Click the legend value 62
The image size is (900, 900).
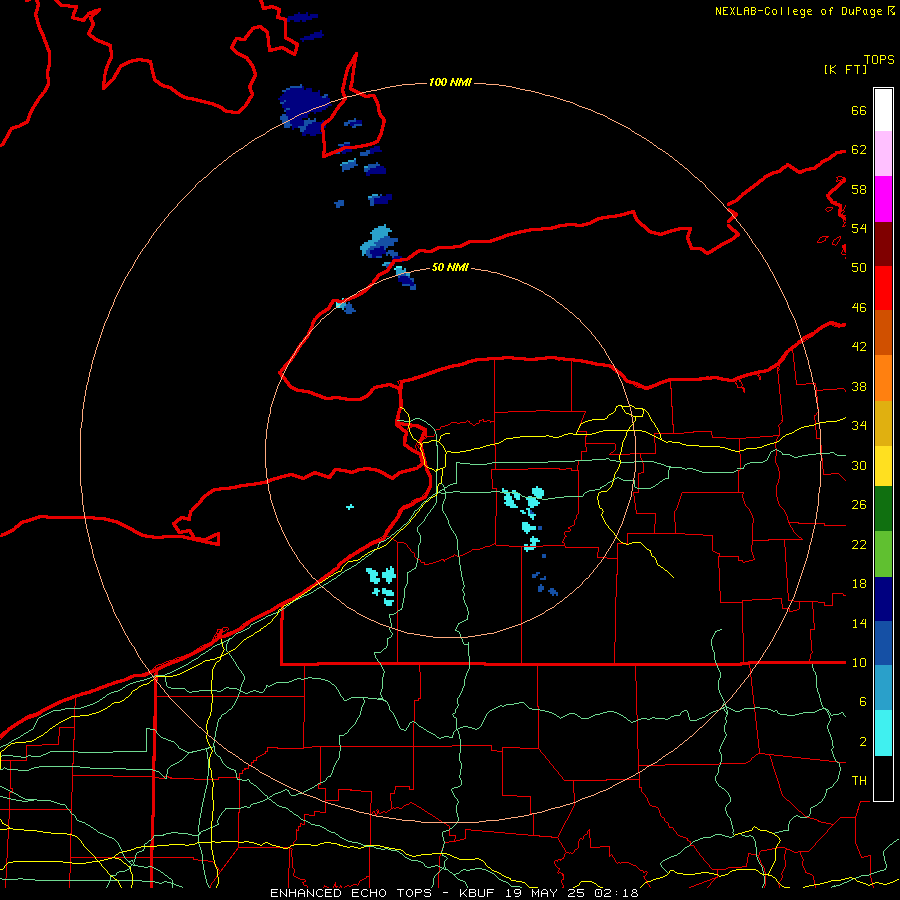[x=859, y=150]
